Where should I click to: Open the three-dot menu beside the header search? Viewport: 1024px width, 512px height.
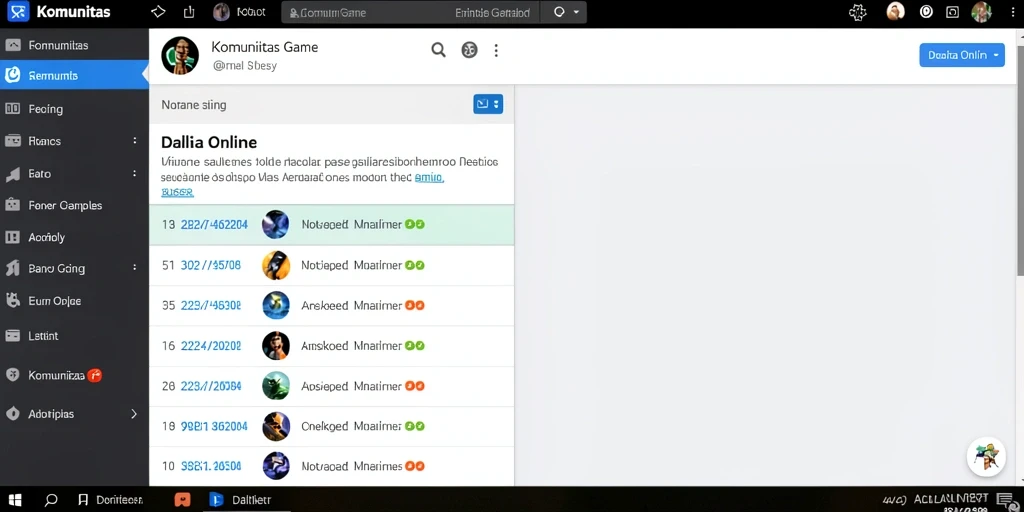pos(496,50)
